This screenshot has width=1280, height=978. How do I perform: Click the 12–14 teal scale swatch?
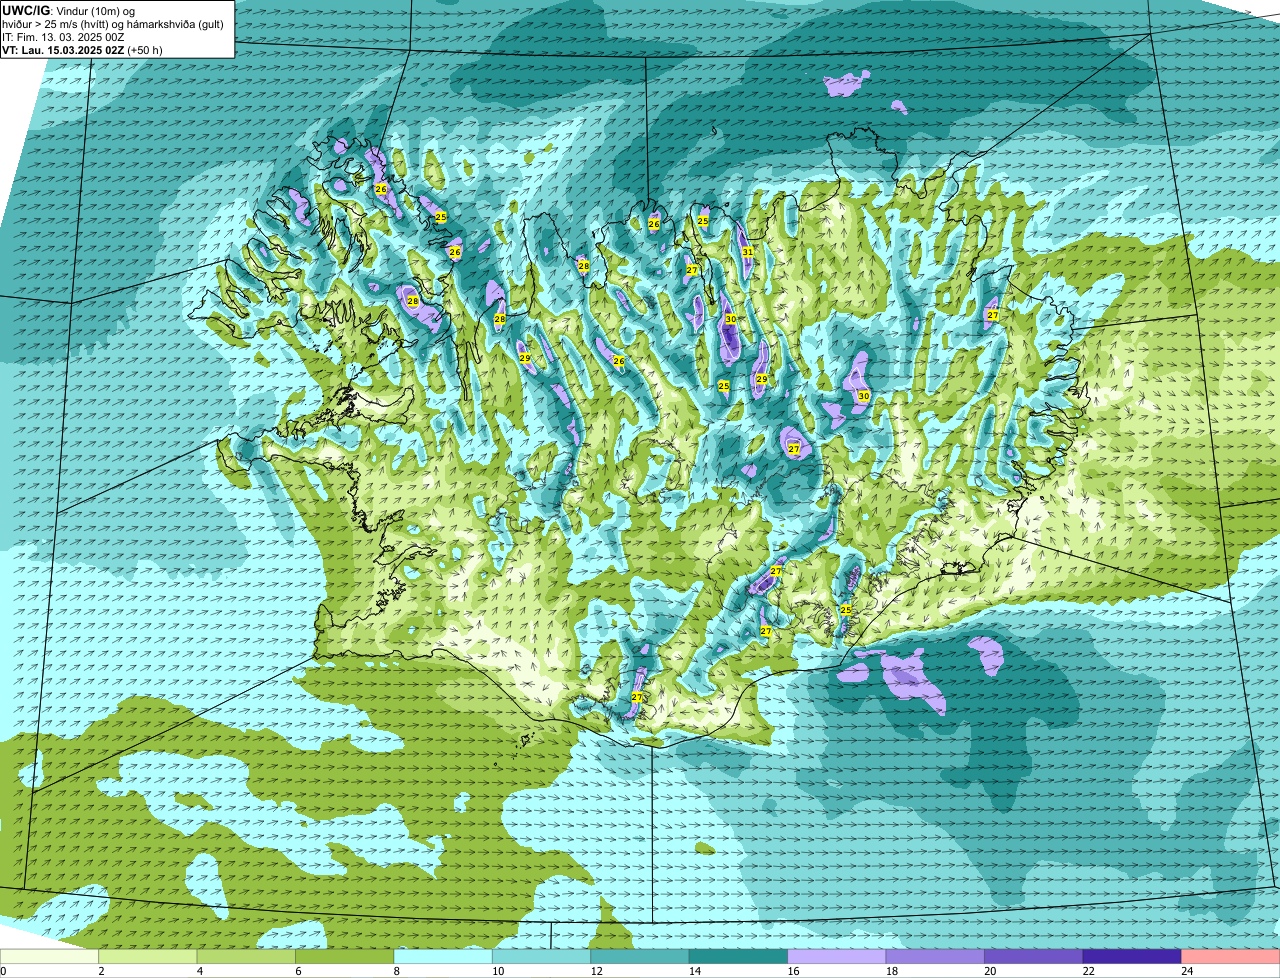(x=640, y=956)
